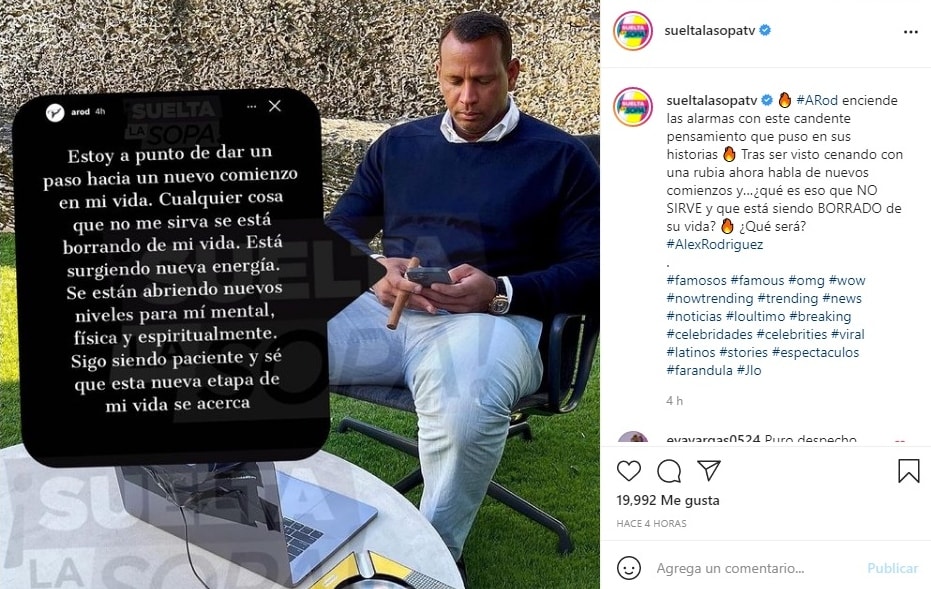Click the sueltalasopatv avatar beside the caption
Image resolution: width=931 pixels, height=589 pixels.
(x=633, y=107)
